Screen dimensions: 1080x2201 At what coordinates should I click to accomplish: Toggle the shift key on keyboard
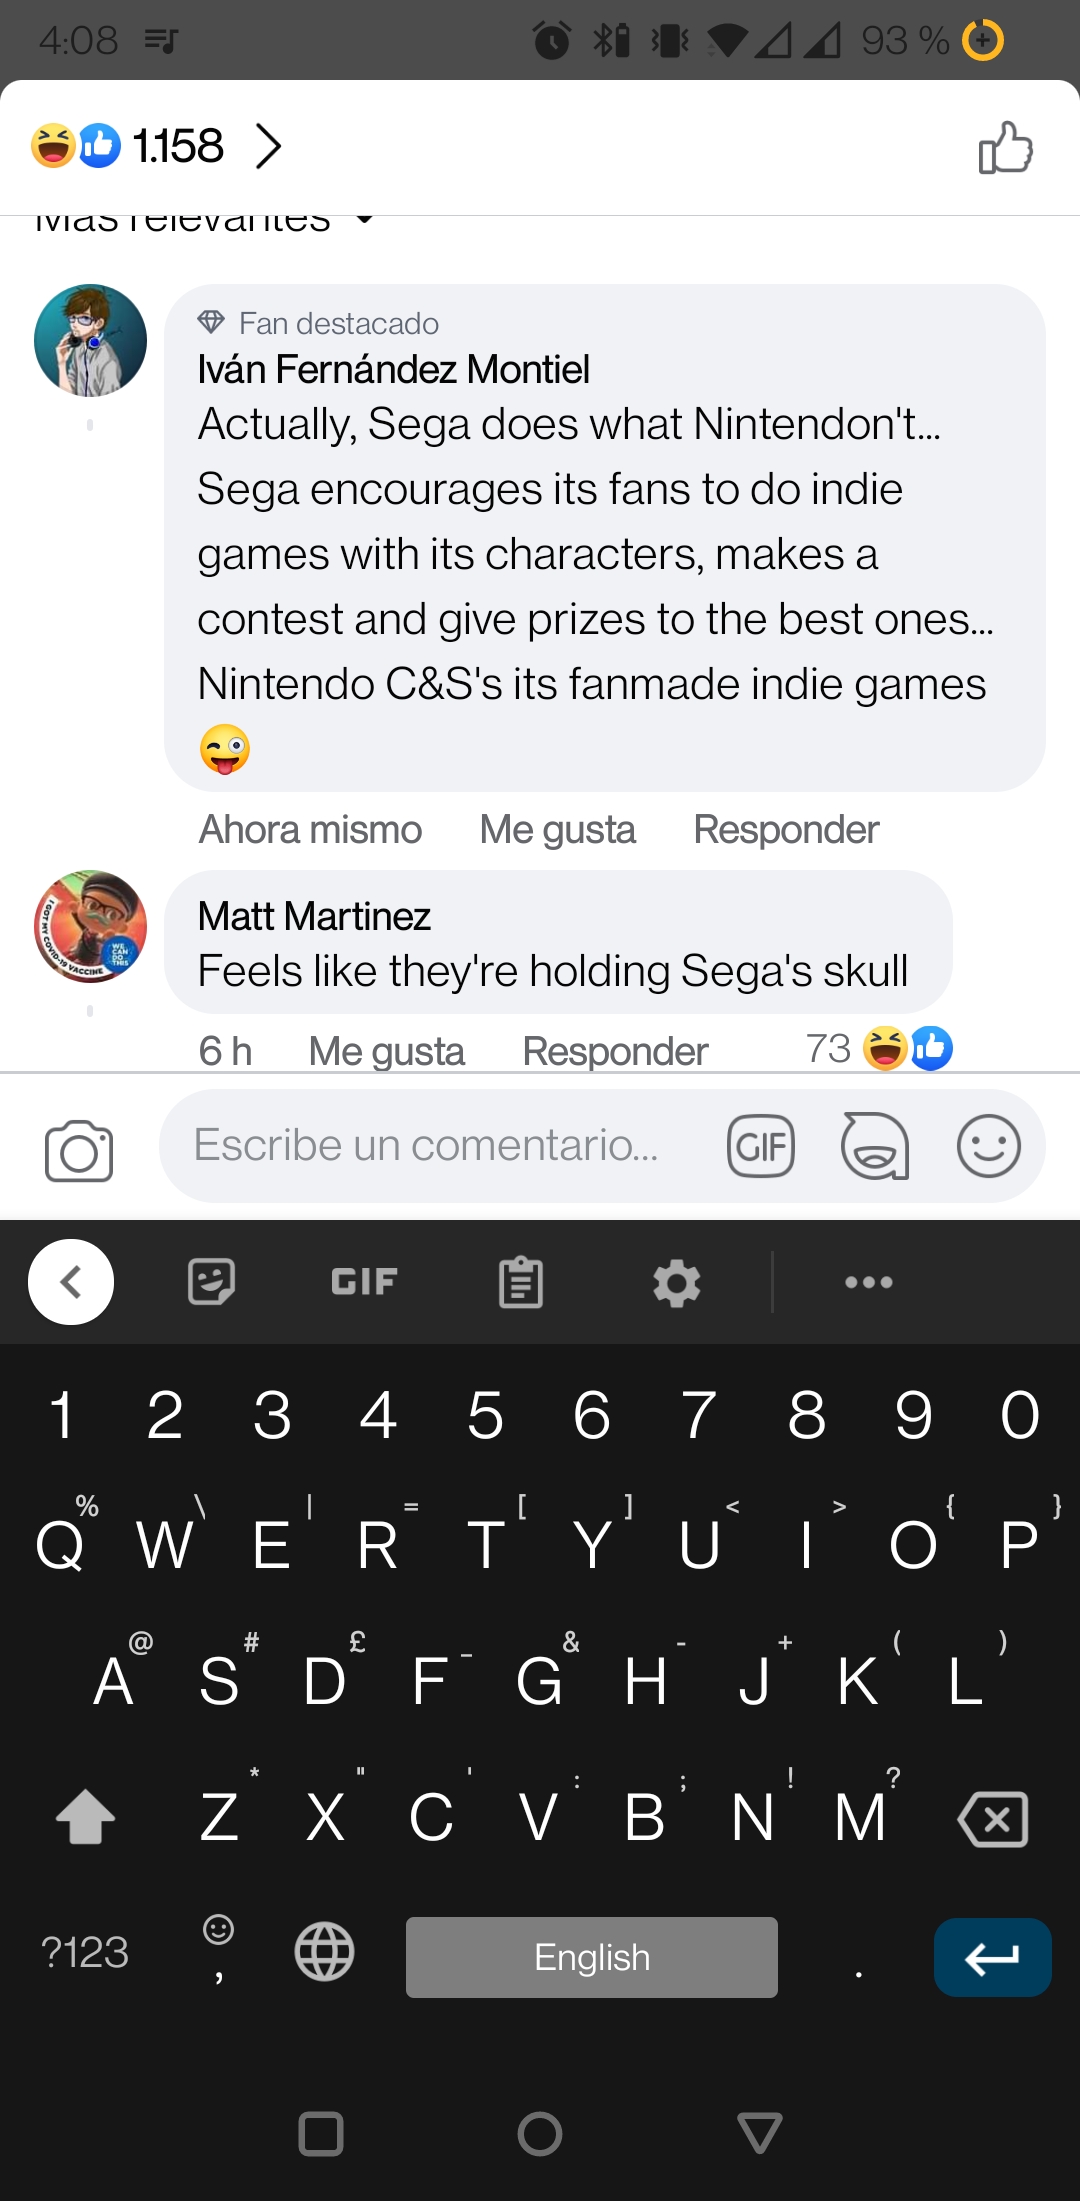pyautogui.click(x=86, y=1815)
